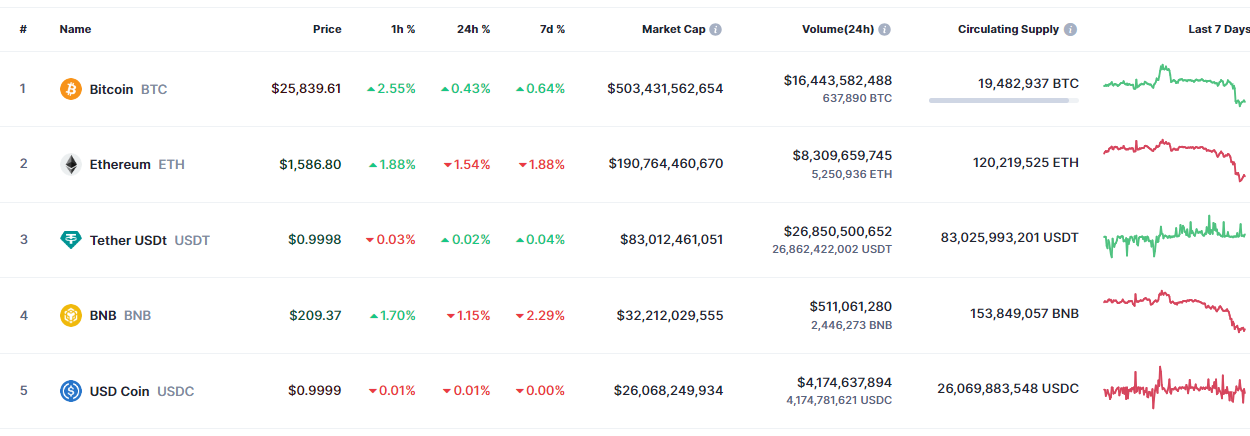Open the Ethereum name link
This screenshot has width=1250, height=436.
pos(120,164)
